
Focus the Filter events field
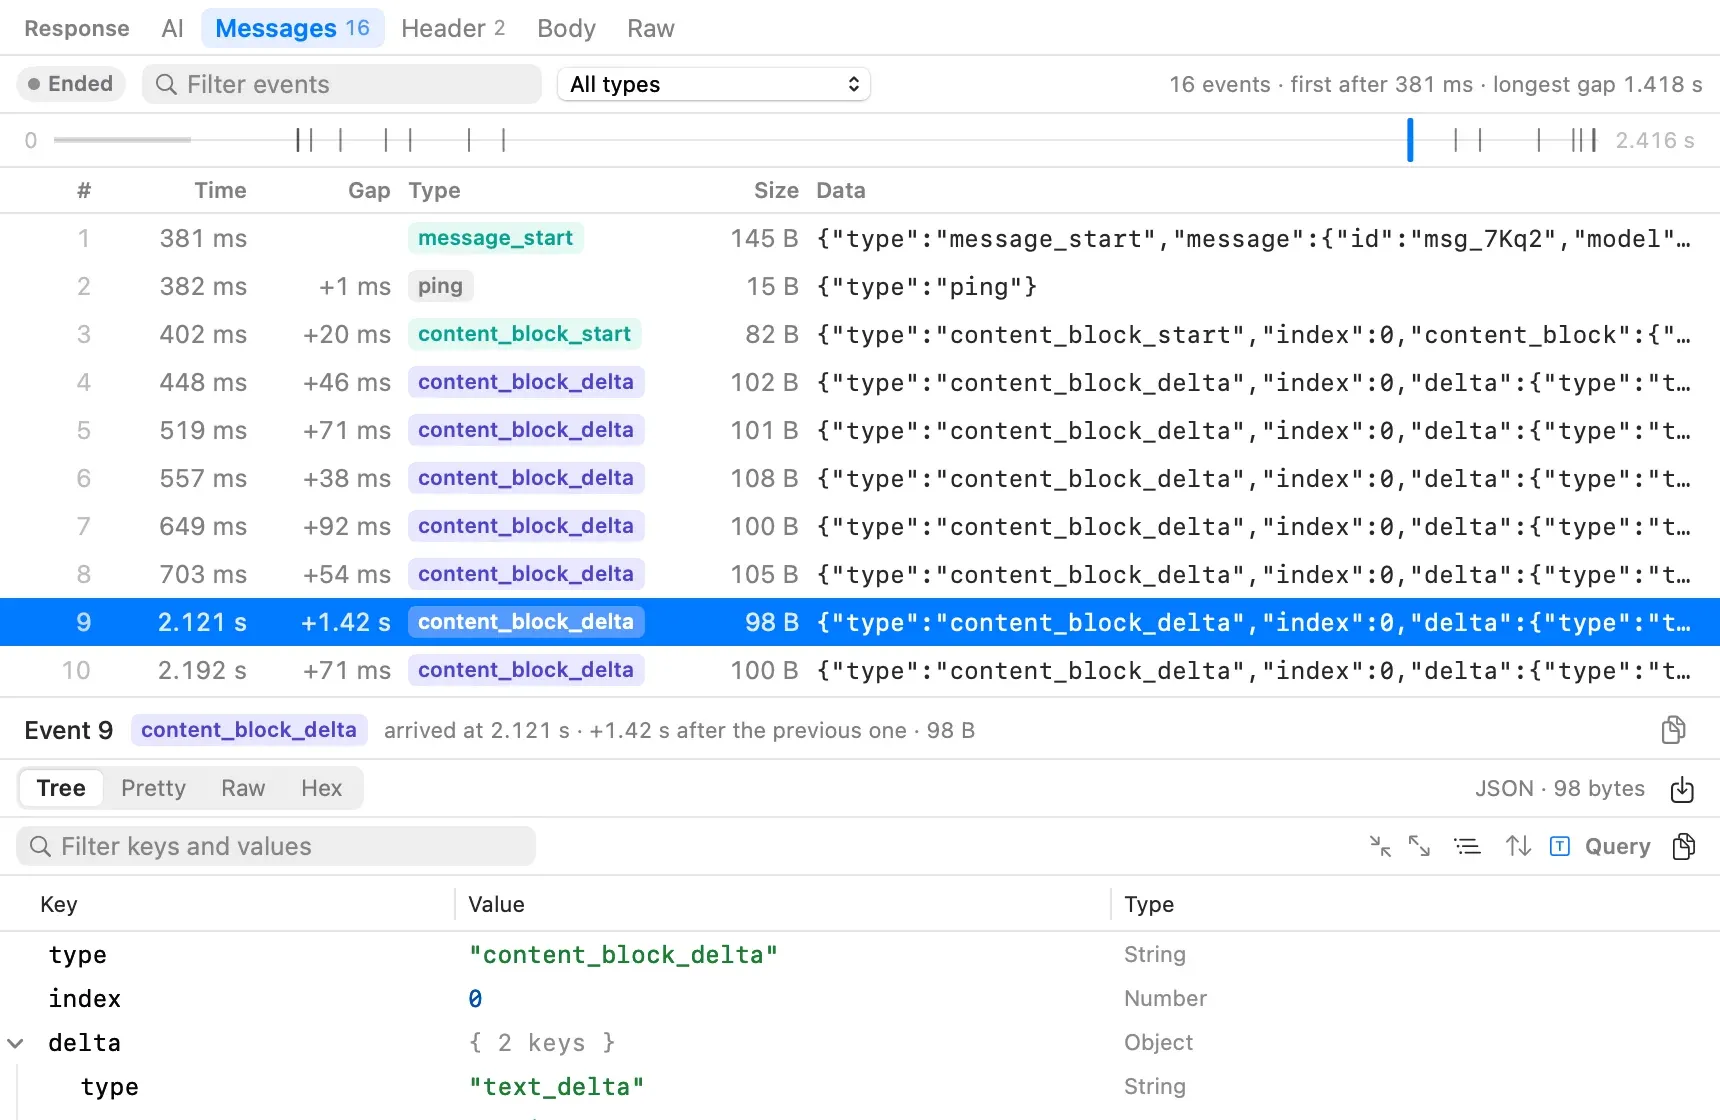tap(342, 84)
